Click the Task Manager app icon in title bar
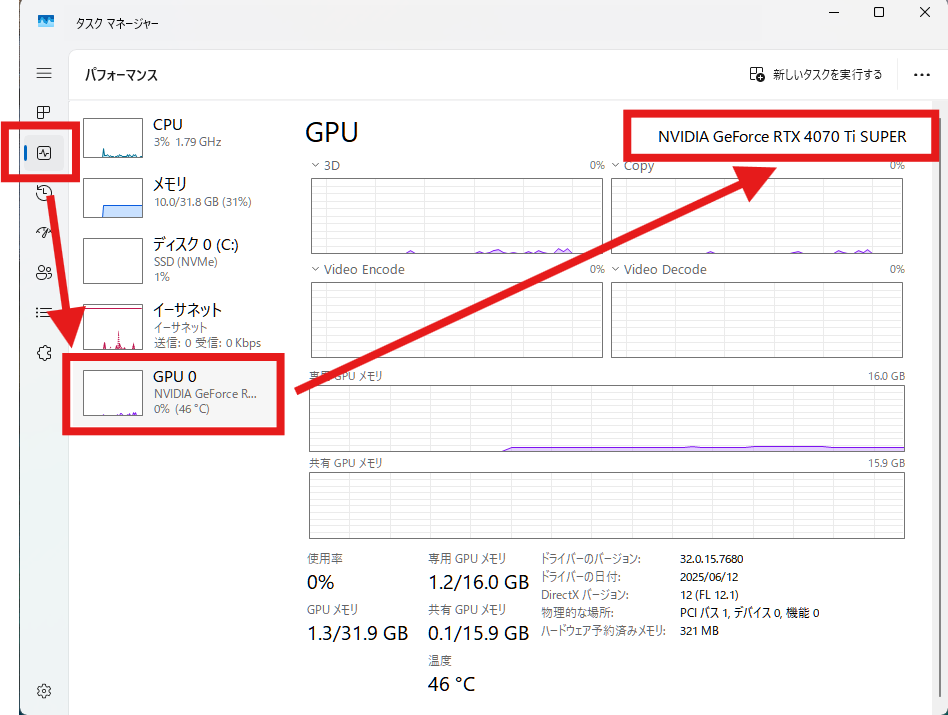Viewport: 948px width, 715px height. 46,22
